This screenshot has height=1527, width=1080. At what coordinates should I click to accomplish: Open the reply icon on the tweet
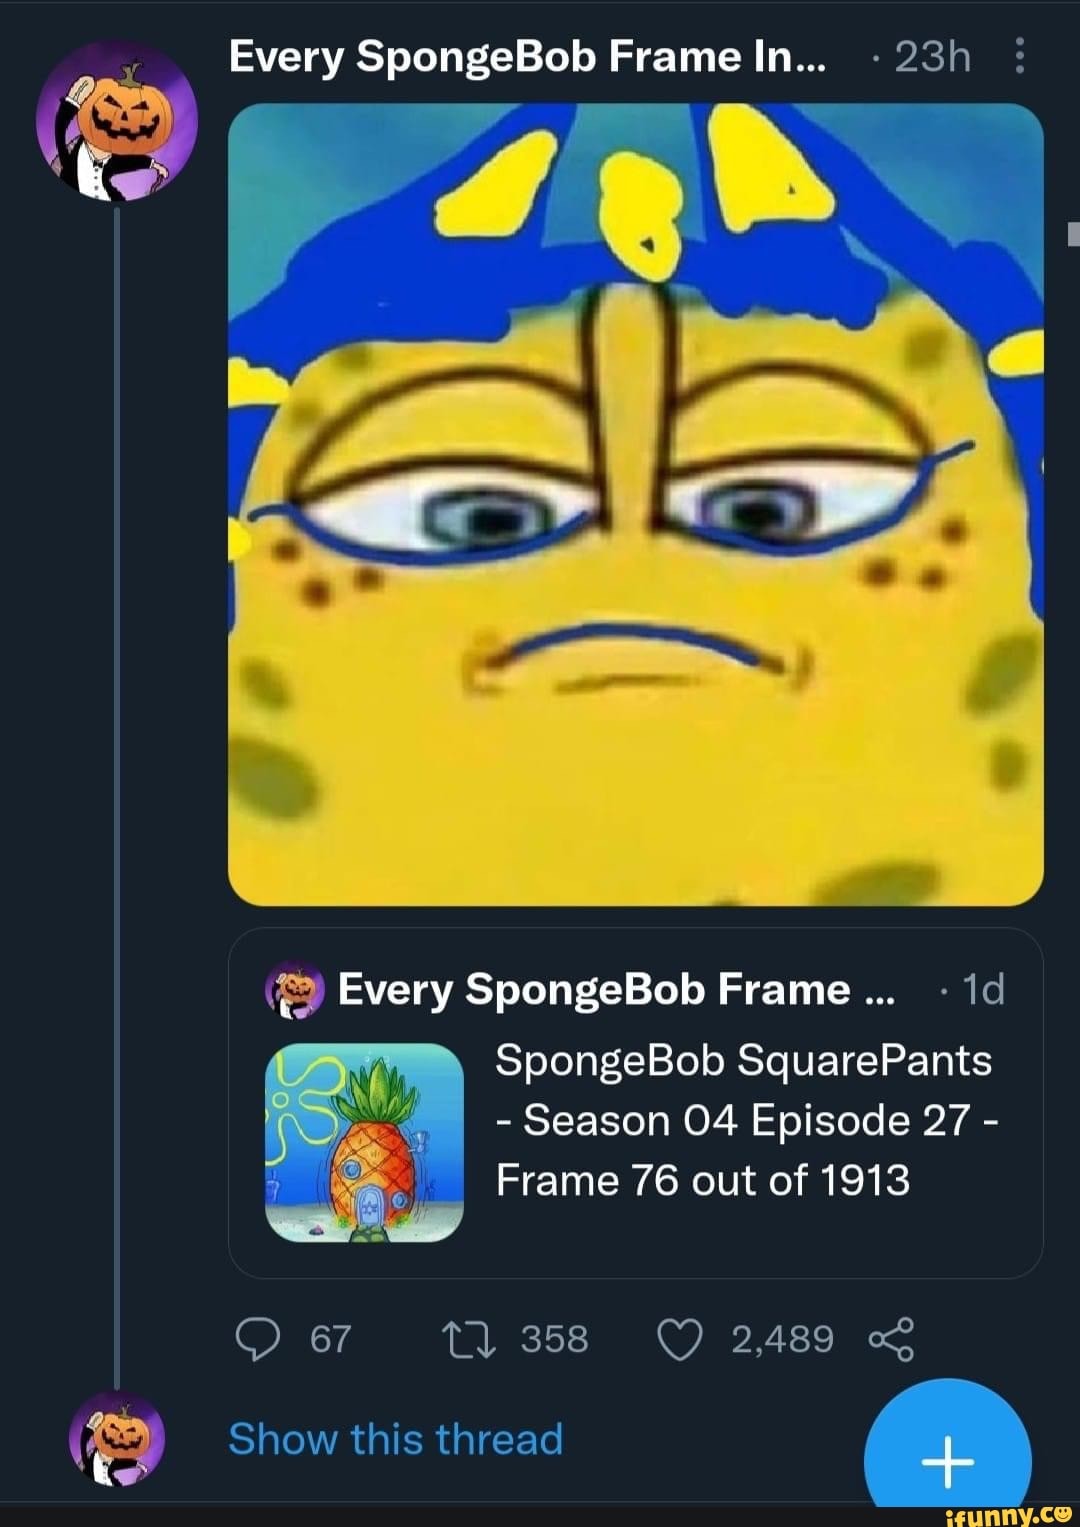point(259,1338)
